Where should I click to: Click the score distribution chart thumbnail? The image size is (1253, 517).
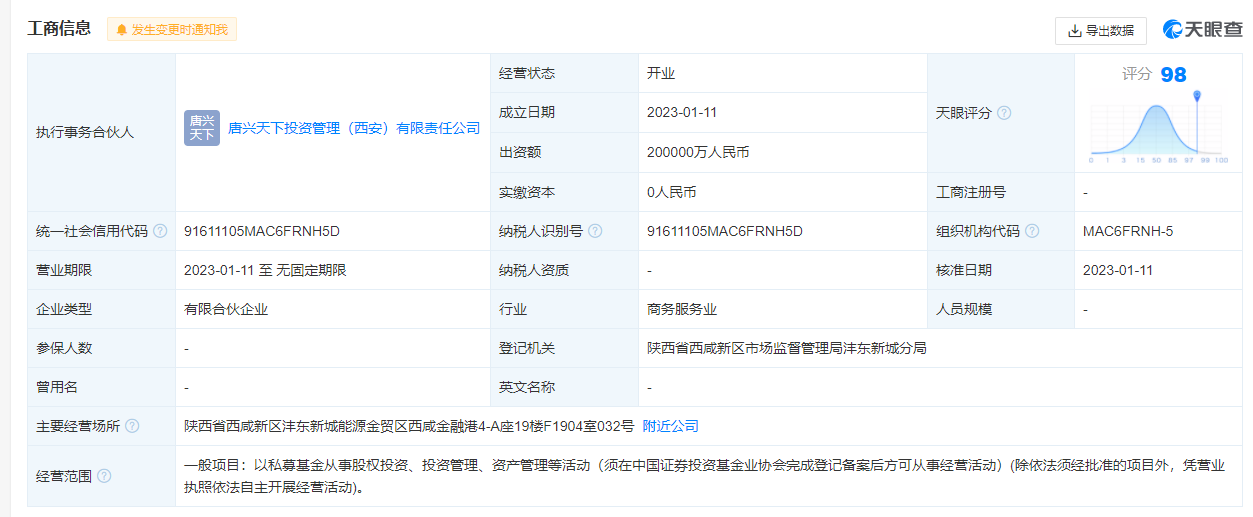(1159, 128)
